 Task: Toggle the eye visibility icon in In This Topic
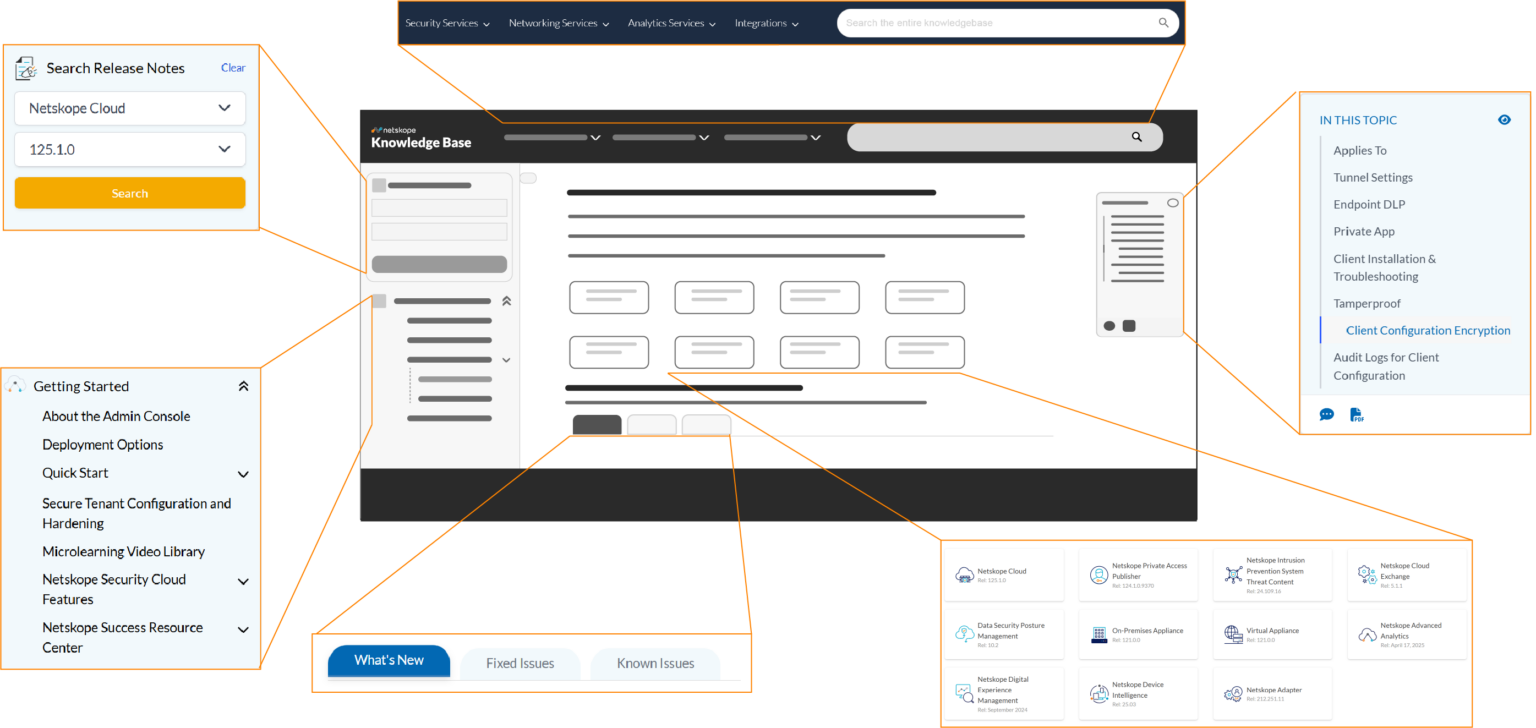1504,119
